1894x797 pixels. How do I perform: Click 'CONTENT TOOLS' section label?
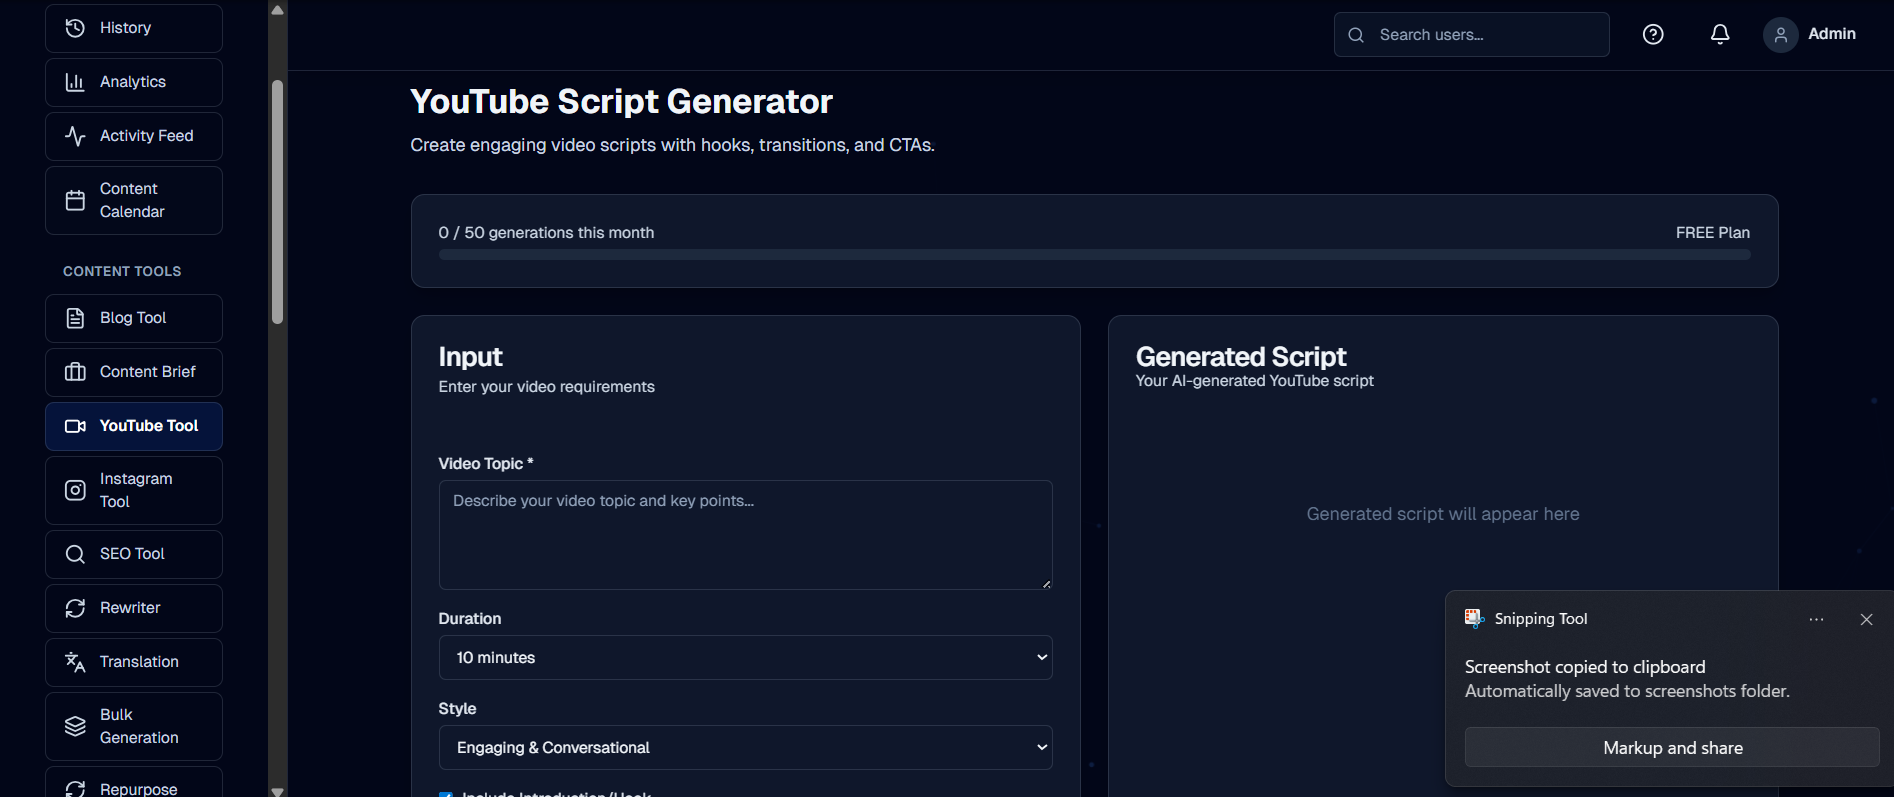point(122,271)
